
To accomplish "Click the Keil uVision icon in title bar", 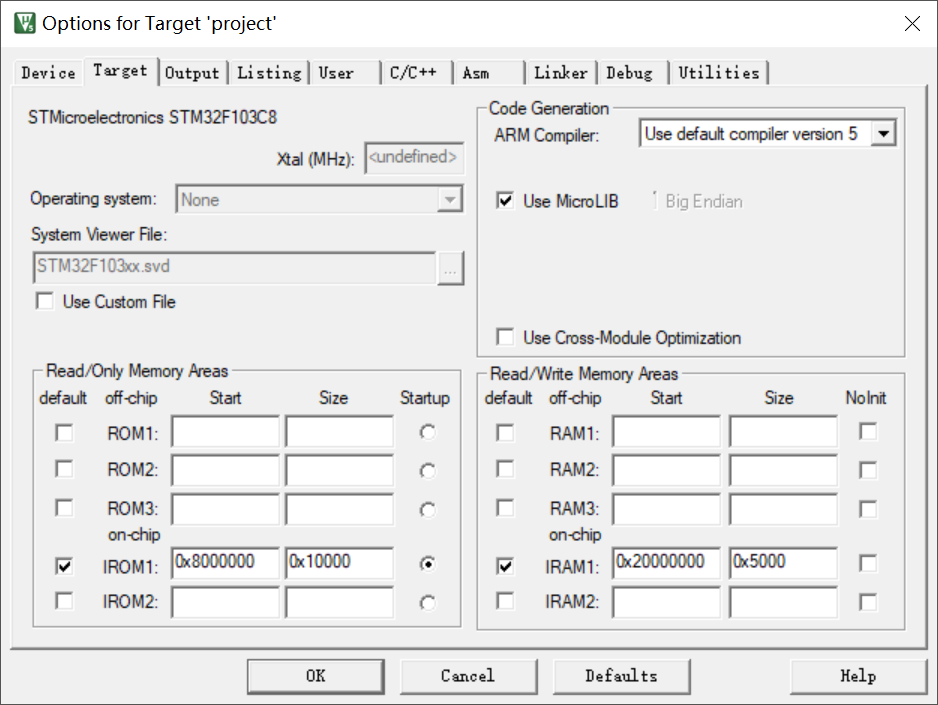I will coord(25,23).
